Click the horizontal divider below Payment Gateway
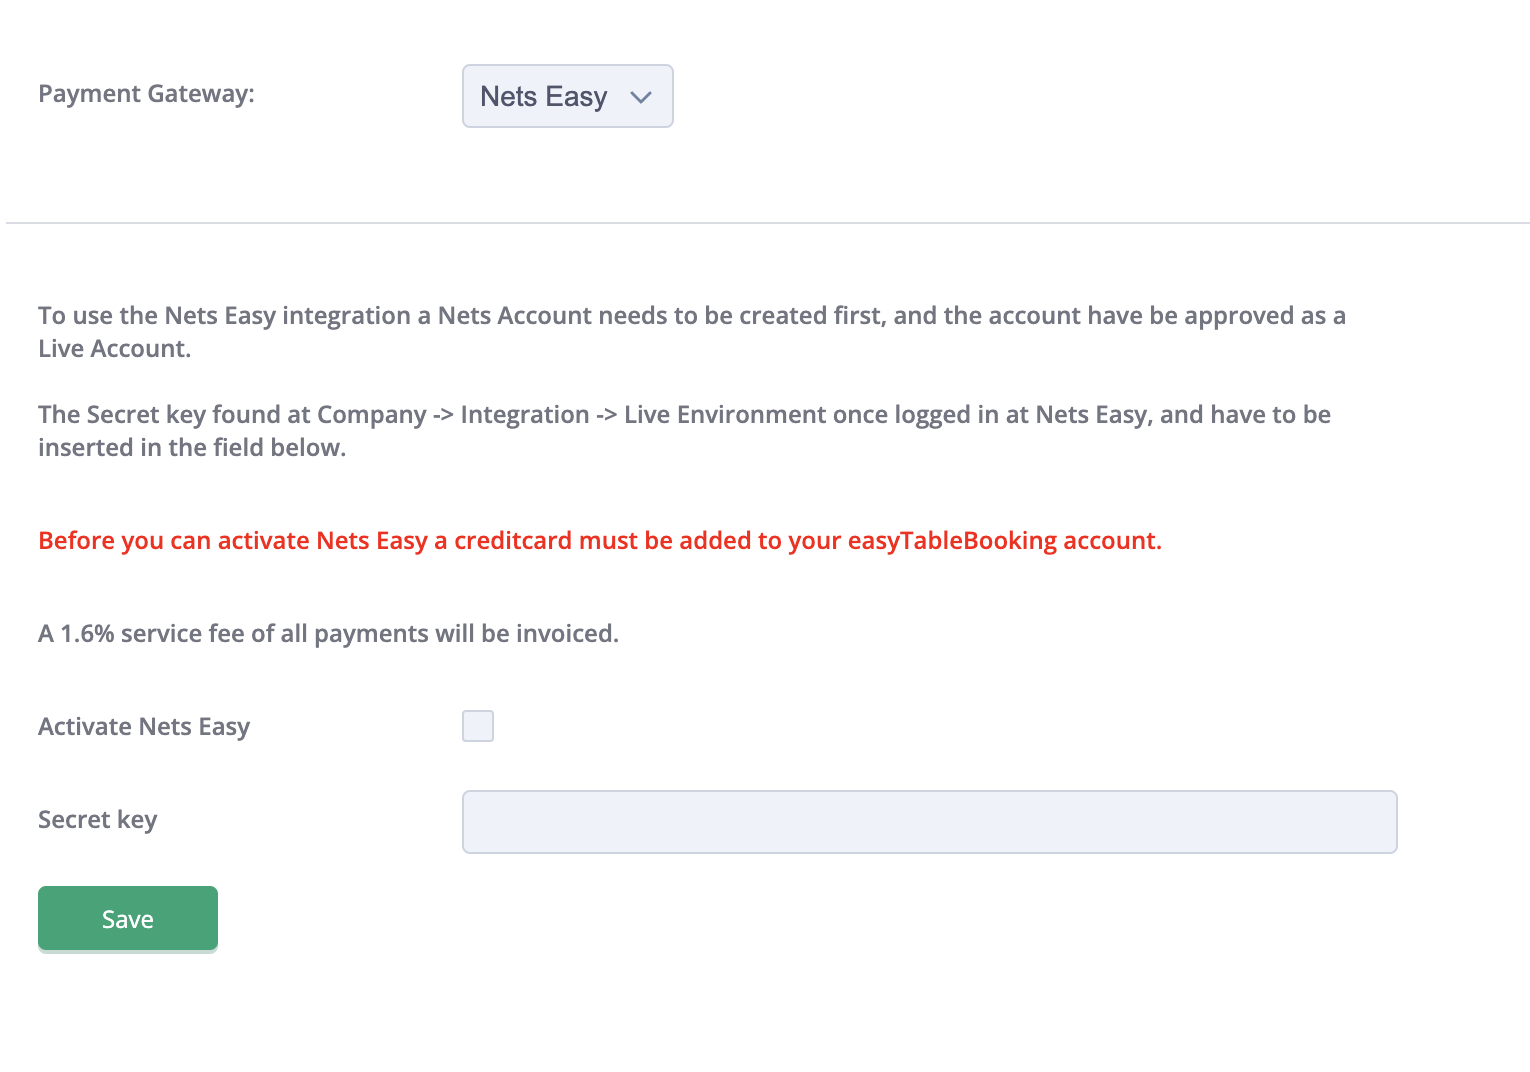This screenshot has width=1530, height=1072. pos(768,223)
